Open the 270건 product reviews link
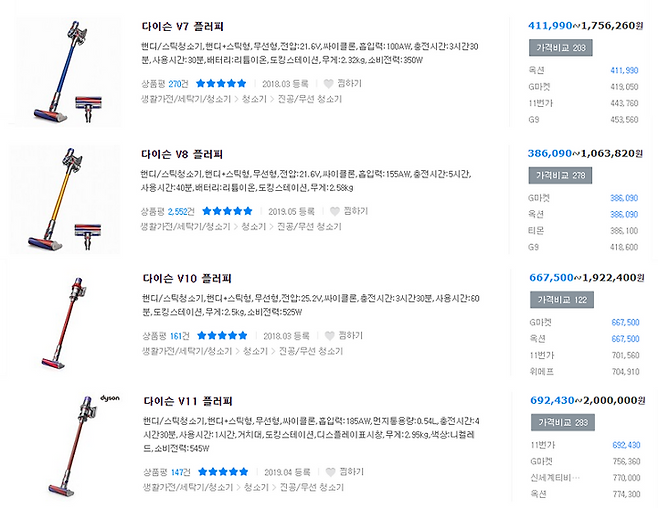Screen dimensions: 658x508 coord(179,84)
